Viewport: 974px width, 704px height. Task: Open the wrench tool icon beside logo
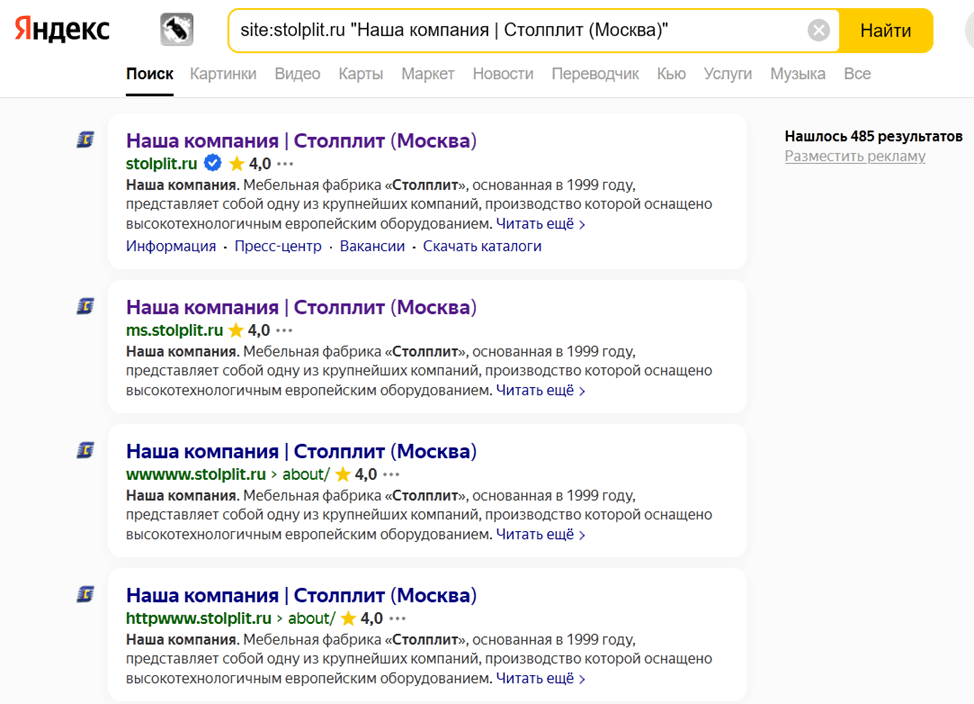[x=177, y=30]
